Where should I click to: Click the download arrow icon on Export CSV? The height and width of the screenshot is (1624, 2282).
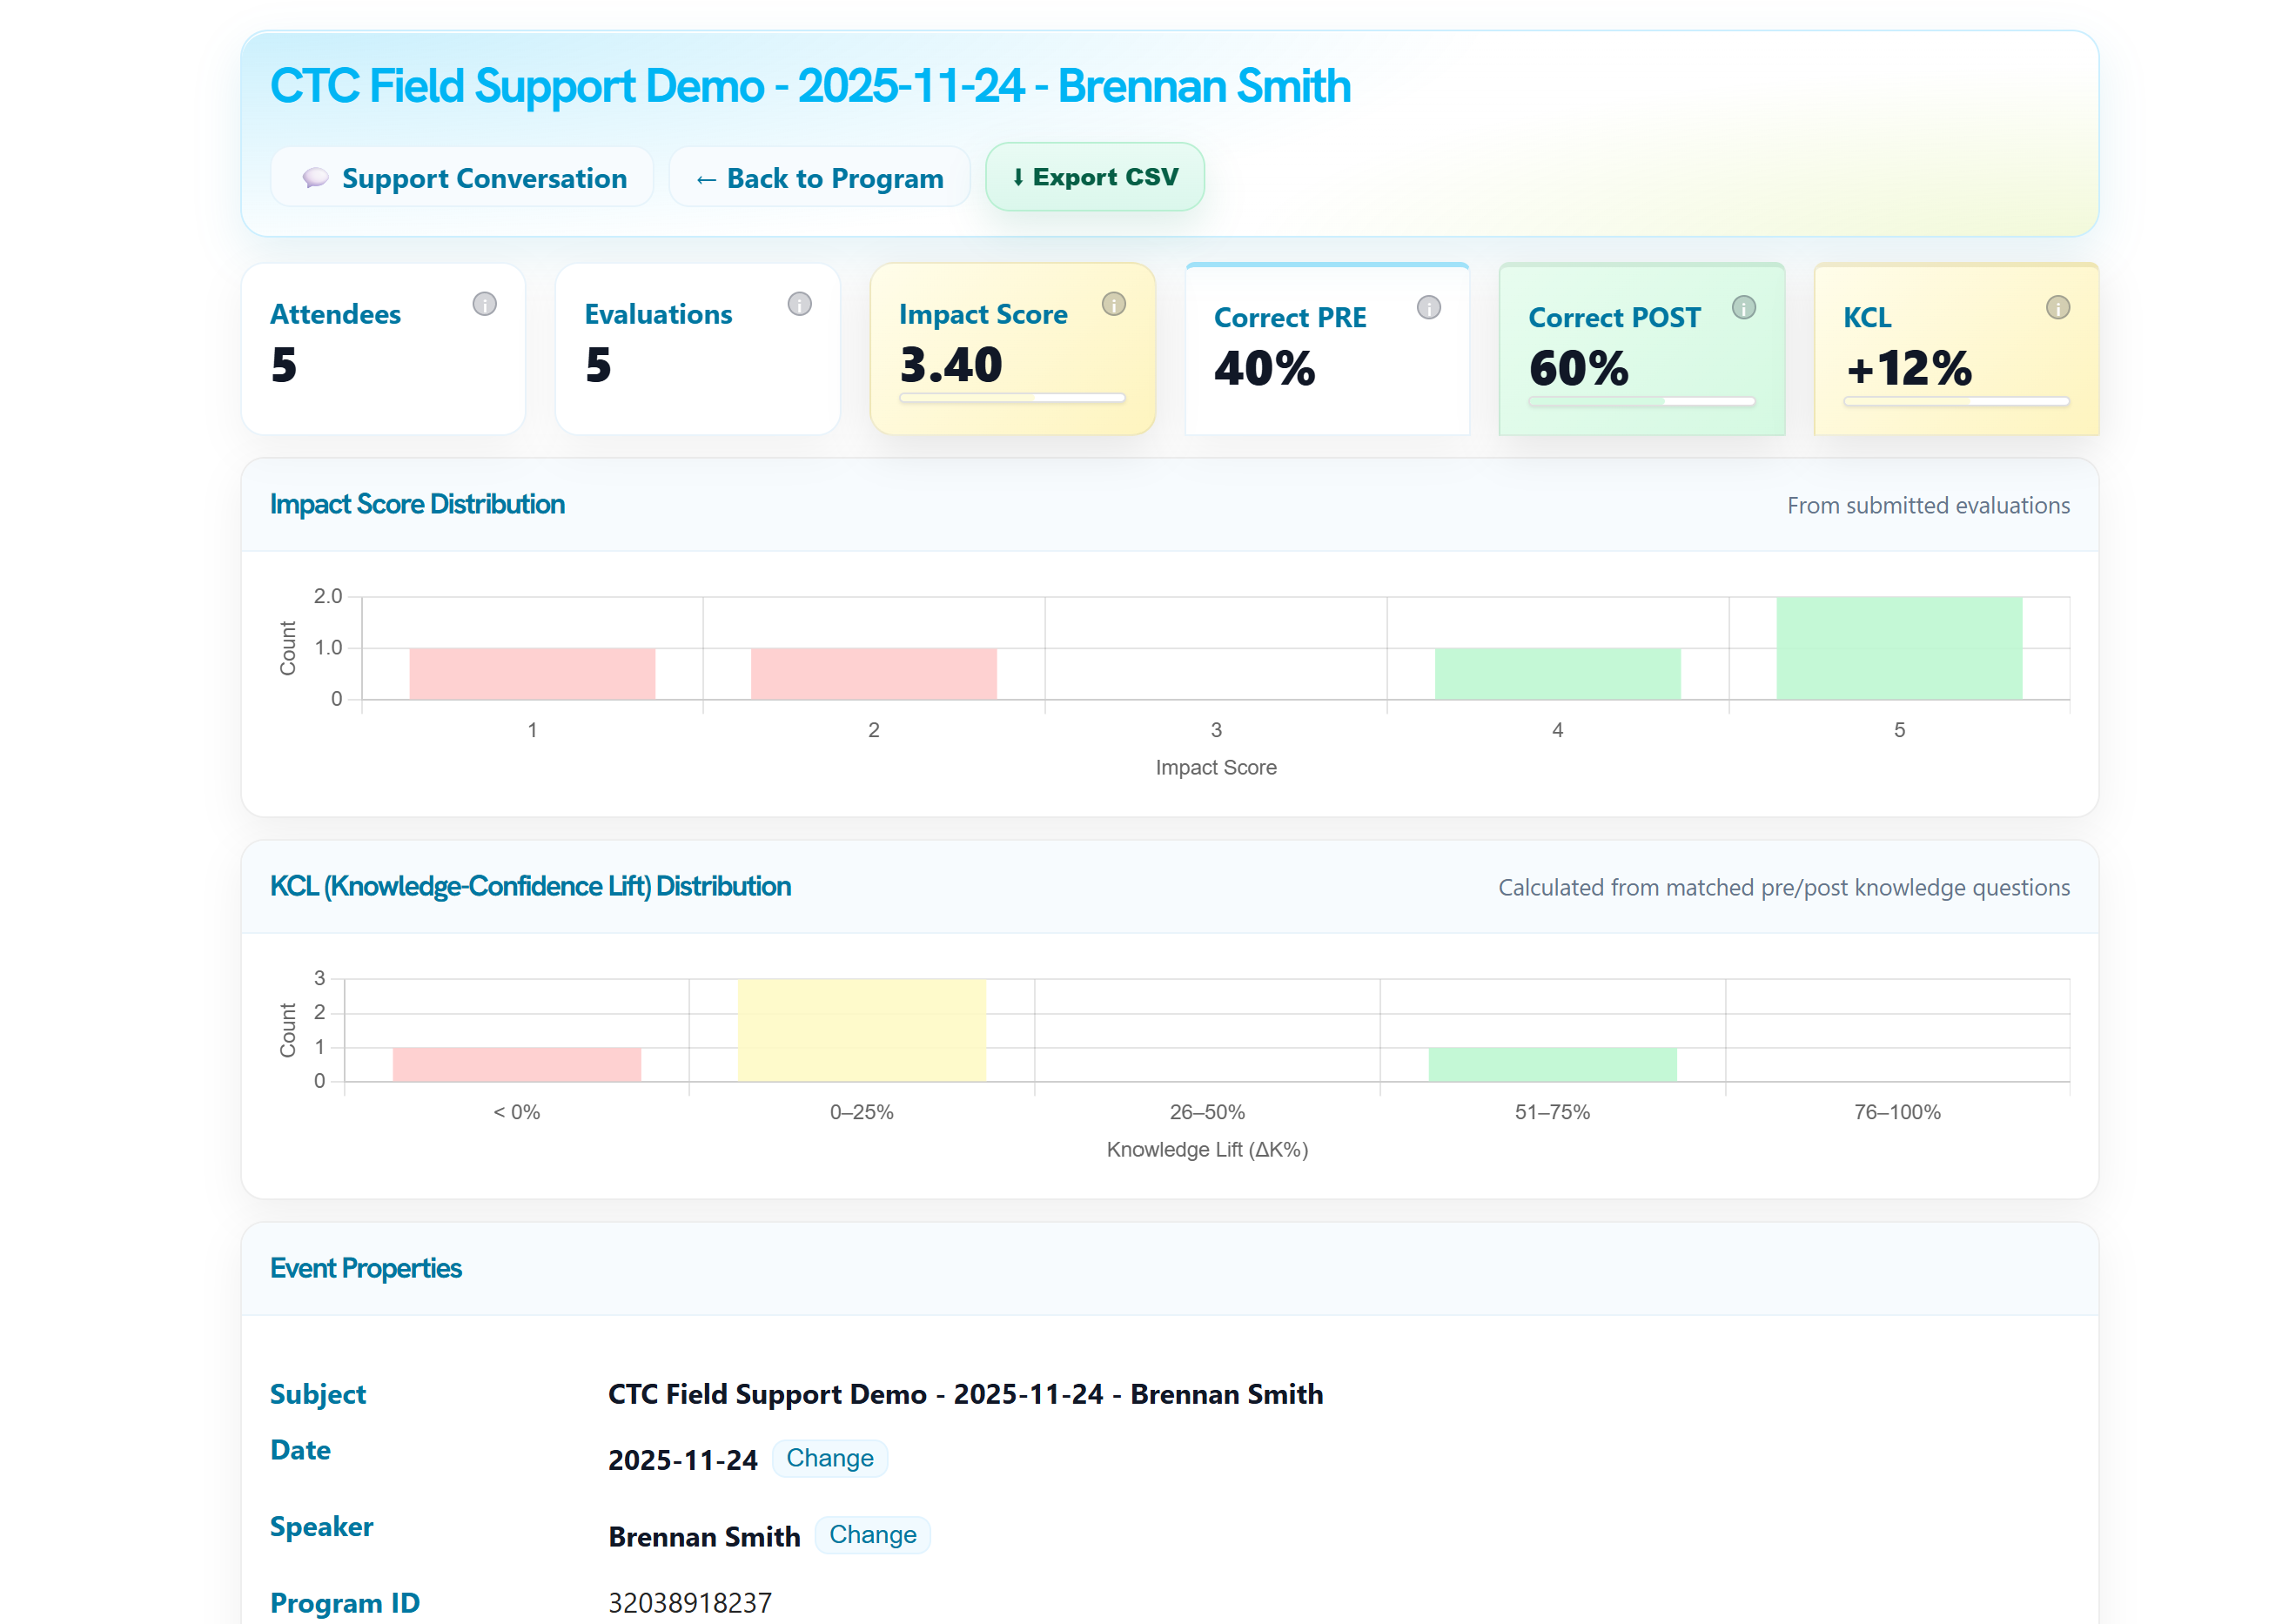coord(1017,177)
